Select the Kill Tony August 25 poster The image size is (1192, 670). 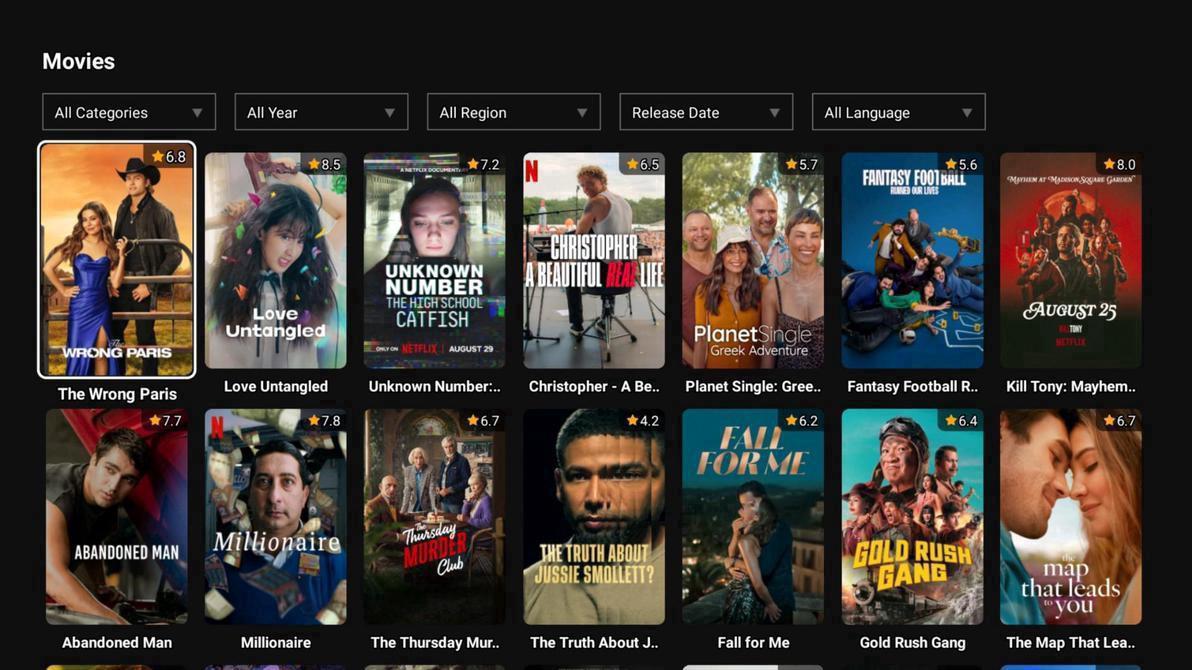1071,260
